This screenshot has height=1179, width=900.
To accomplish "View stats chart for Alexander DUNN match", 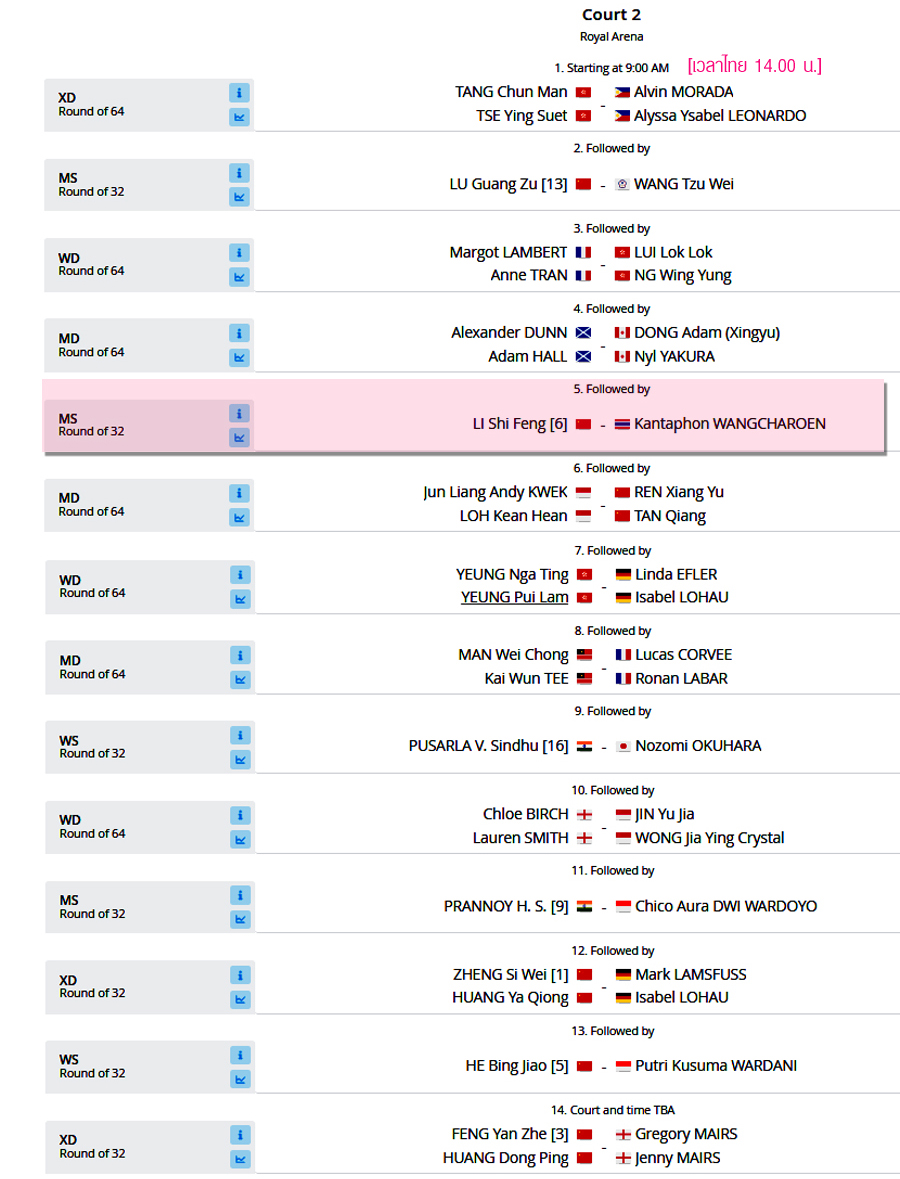I will coord(239,357).
